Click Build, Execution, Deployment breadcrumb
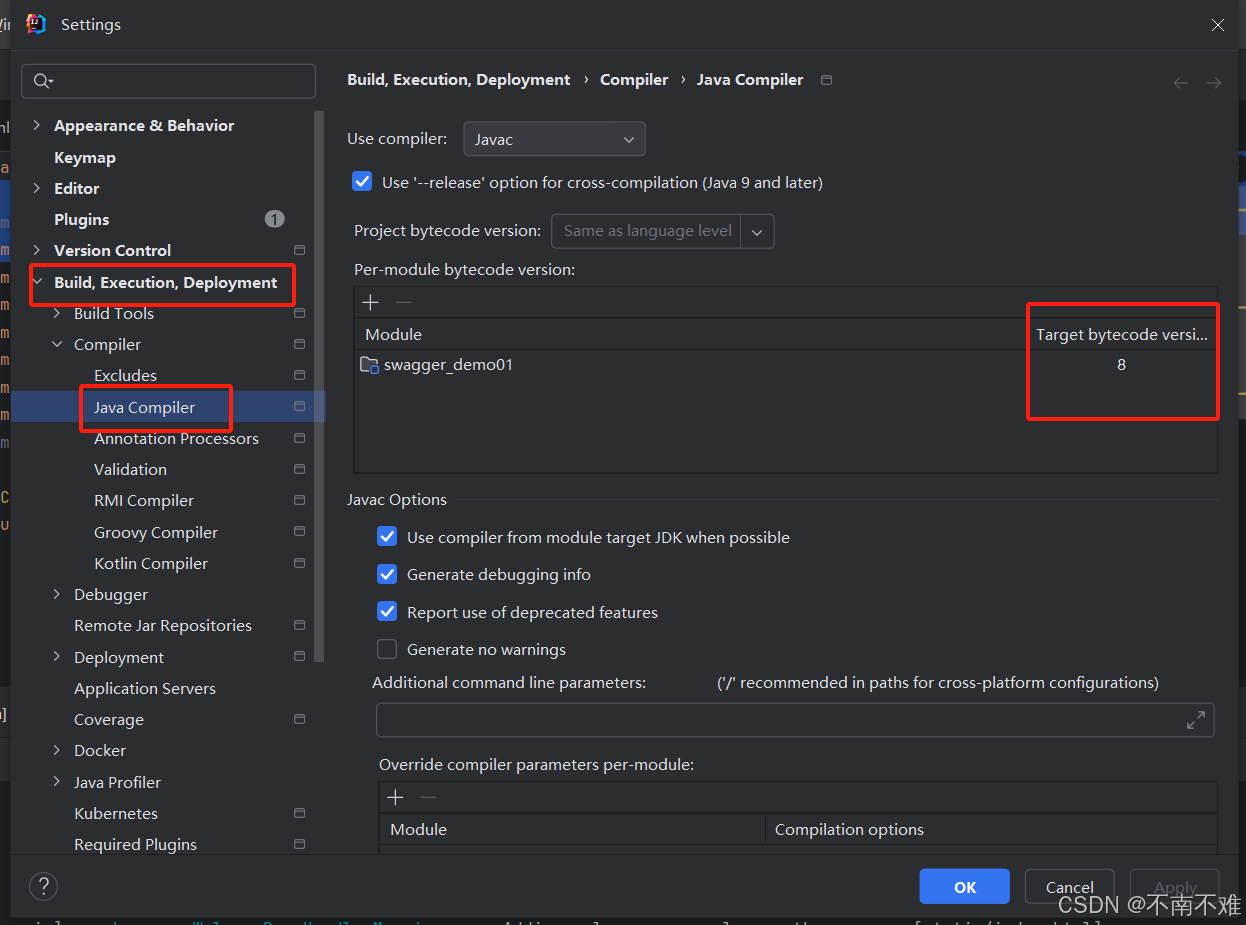 (x=459, y=79)
